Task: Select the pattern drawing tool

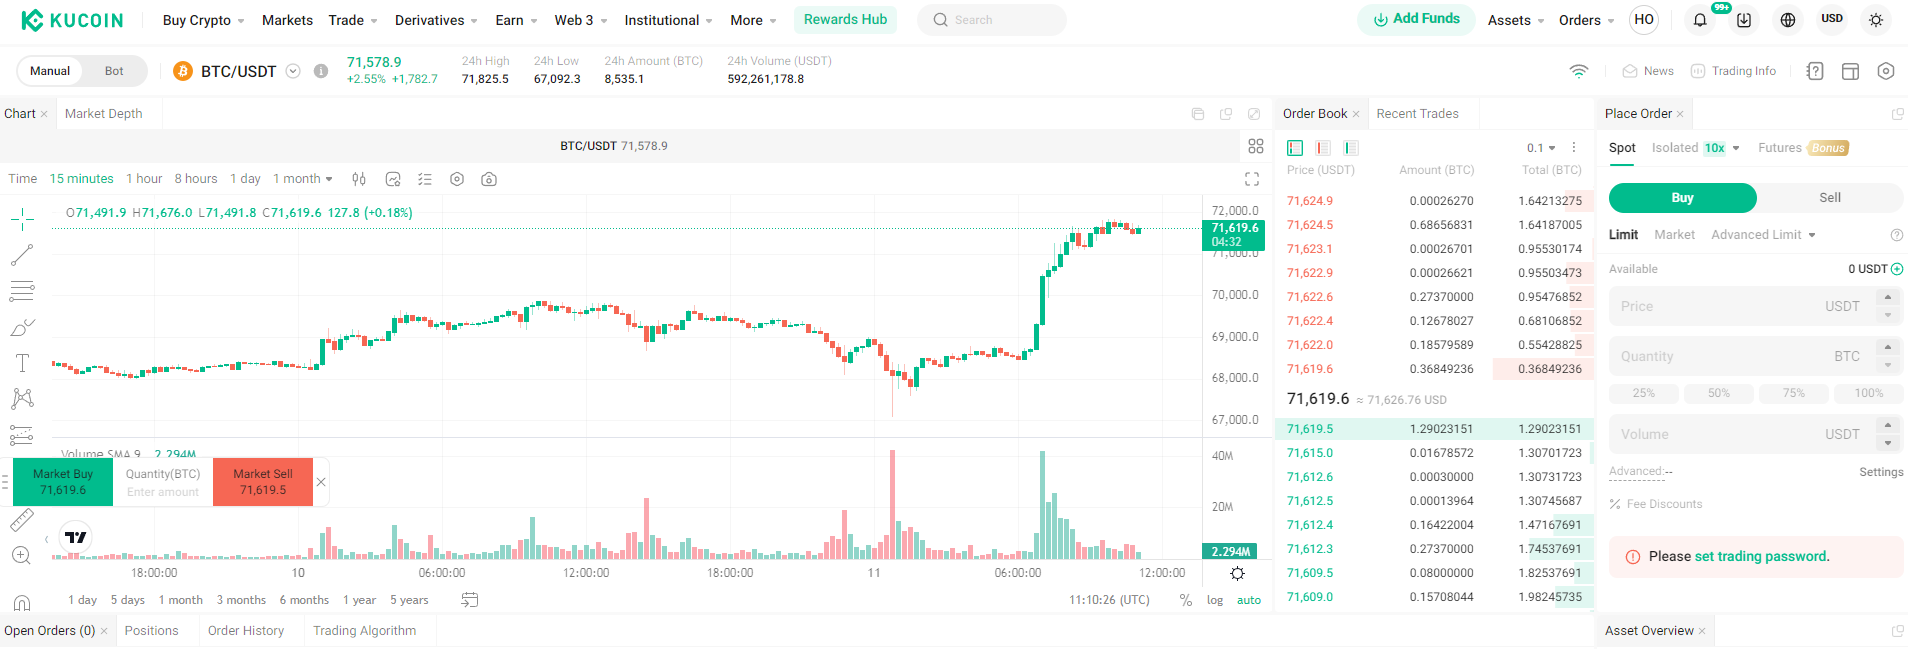Action: coord(22,399)
